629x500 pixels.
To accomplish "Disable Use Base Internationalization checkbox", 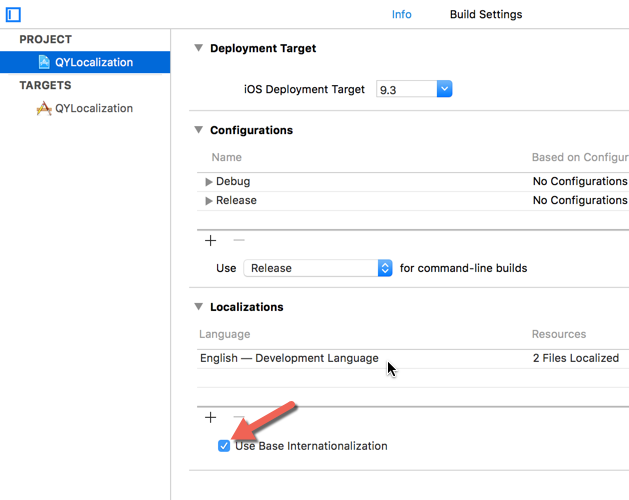I will click(x=224, y=446).
